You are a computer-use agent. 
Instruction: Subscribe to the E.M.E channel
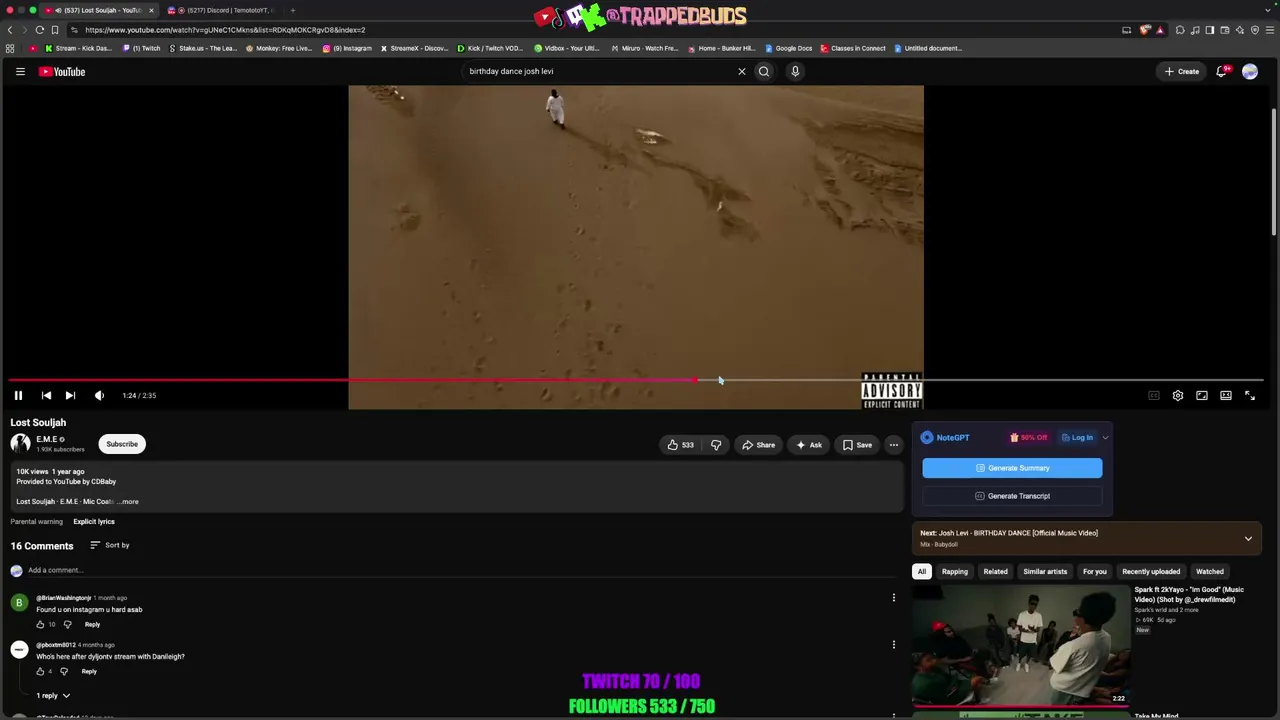point(122,444)
